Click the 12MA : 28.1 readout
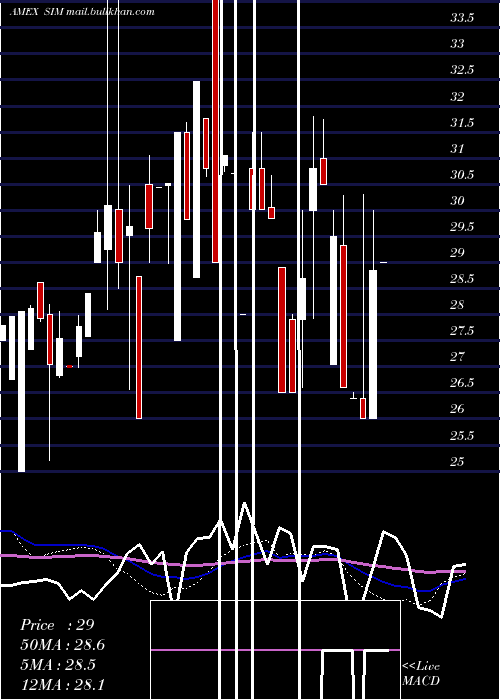This screenshot has height=700, width=500. (x=62, y=684)
